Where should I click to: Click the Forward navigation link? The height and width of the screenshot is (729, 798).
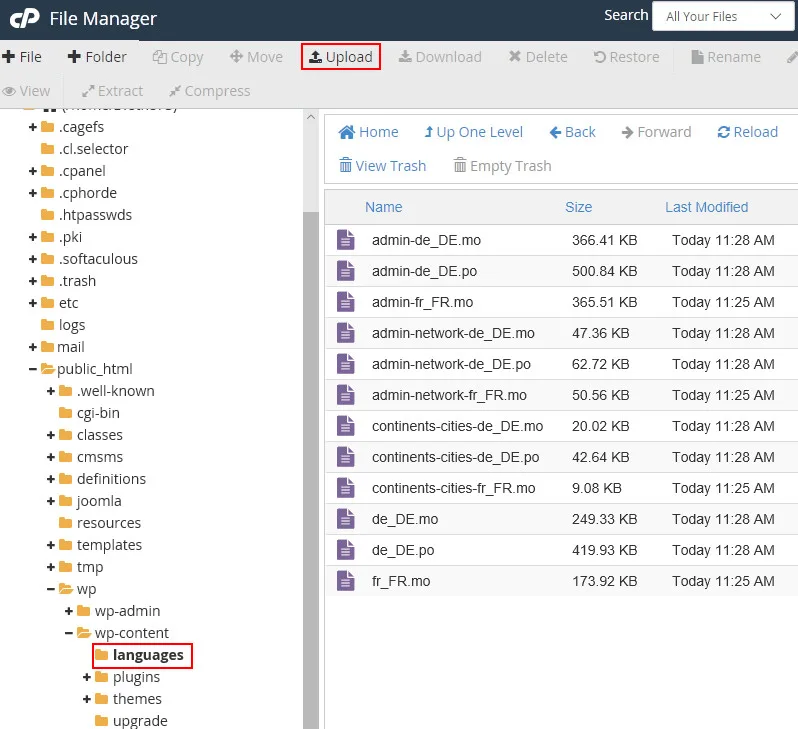click(656, 132)
